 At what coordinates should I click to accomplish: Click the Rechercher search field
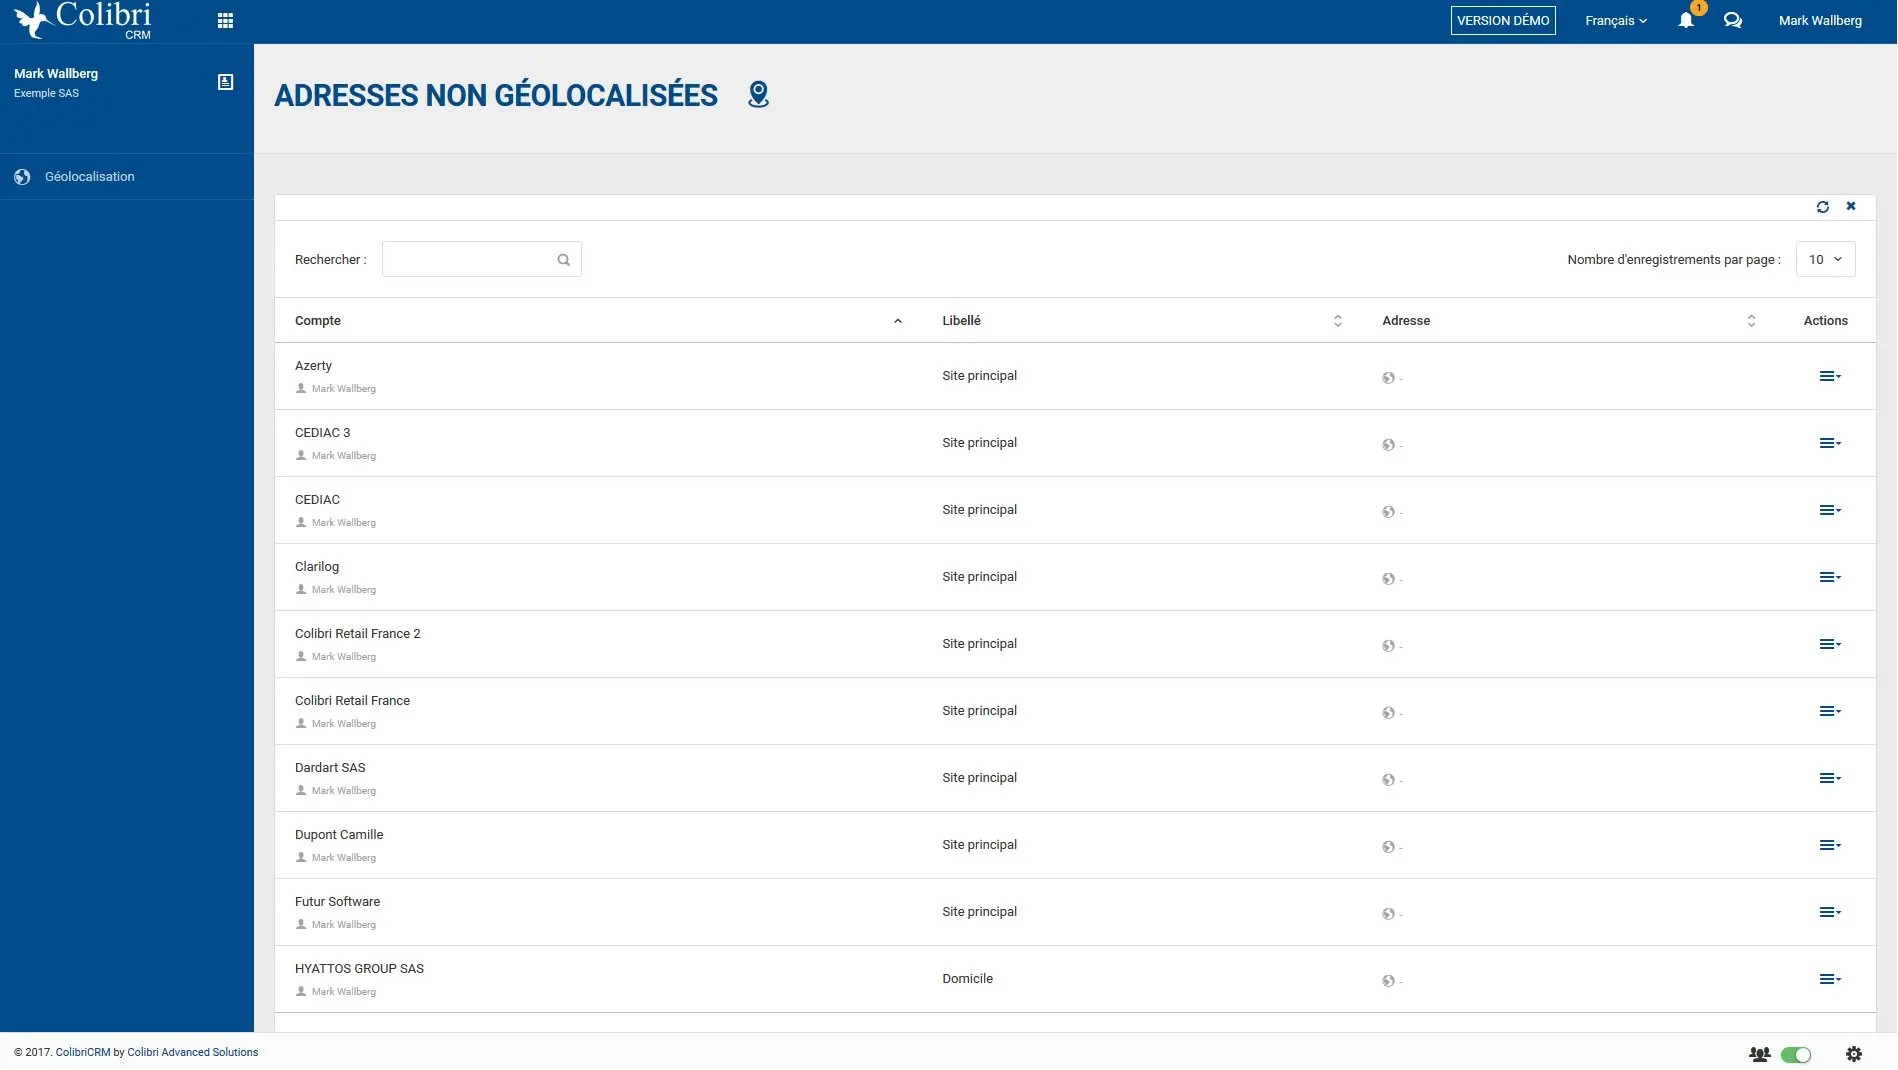pos(482,259)
